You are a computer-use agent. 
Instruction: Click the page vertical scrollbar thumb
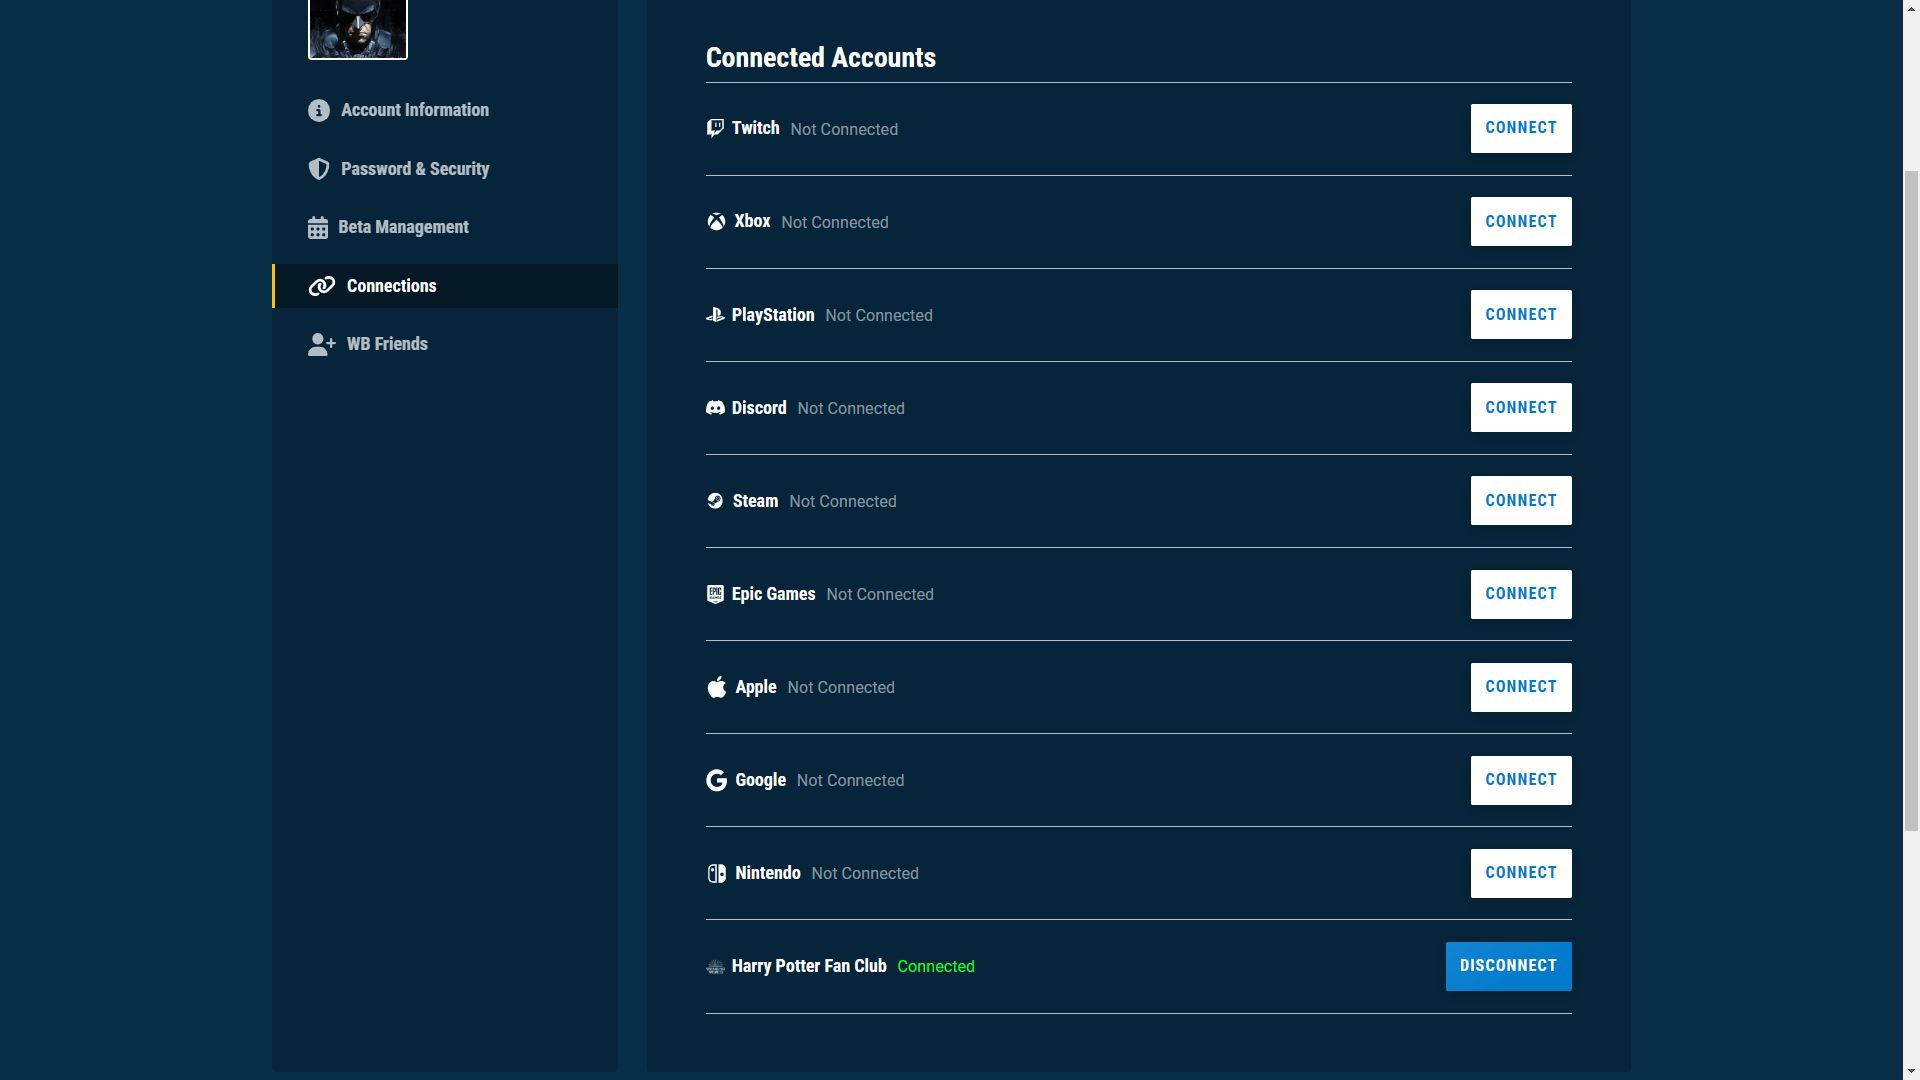pyautogui.click(x=1911, y=500)
